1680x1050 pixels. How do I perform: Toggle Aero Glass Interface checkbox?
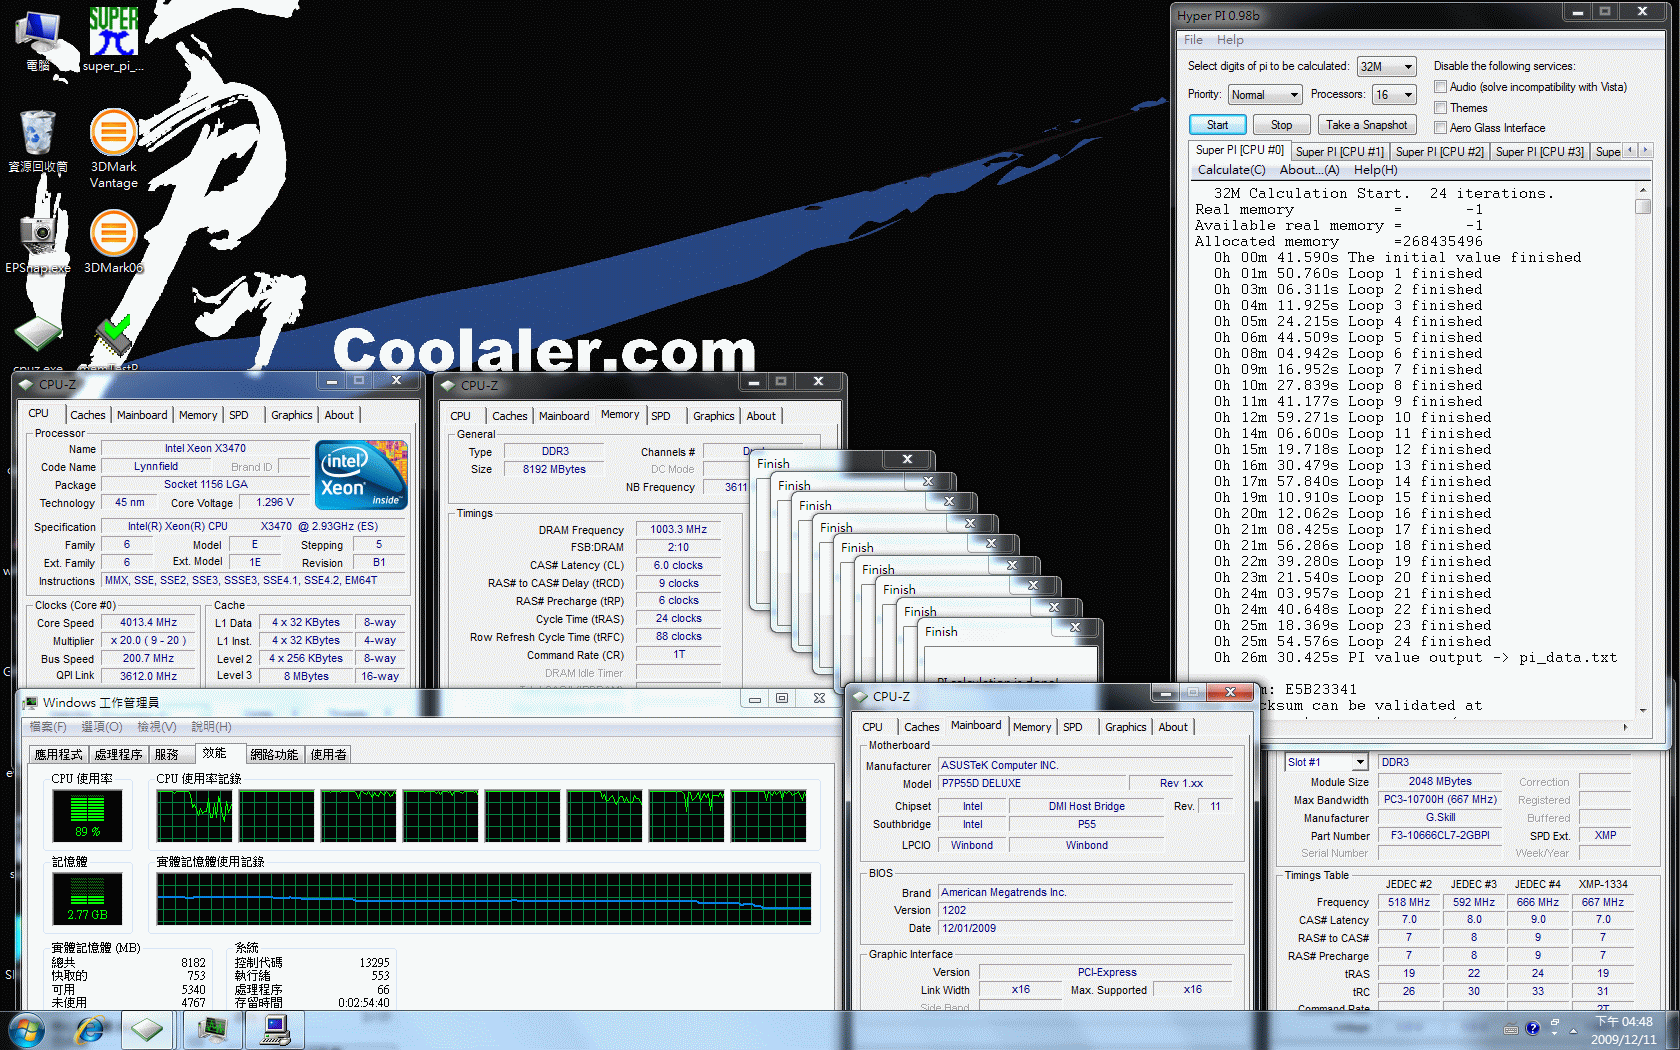[x=1441, y=127]
